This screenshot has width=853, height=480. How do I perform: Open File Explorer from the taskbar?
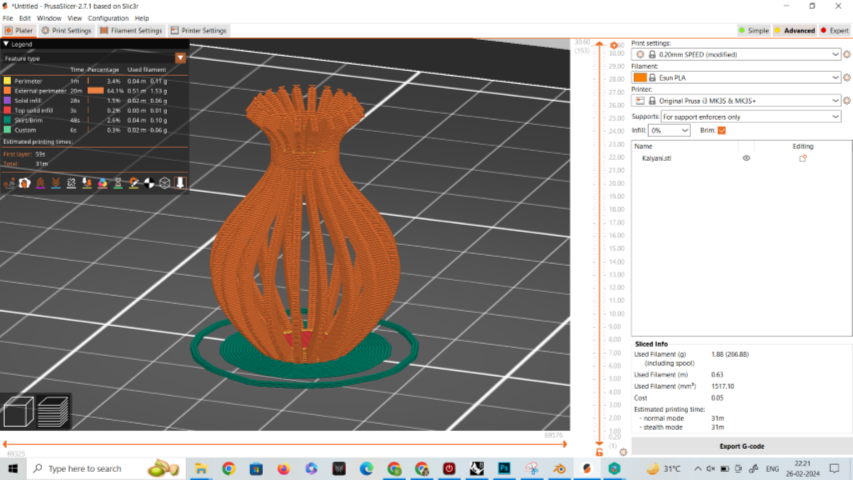click(x=201, y=469)
